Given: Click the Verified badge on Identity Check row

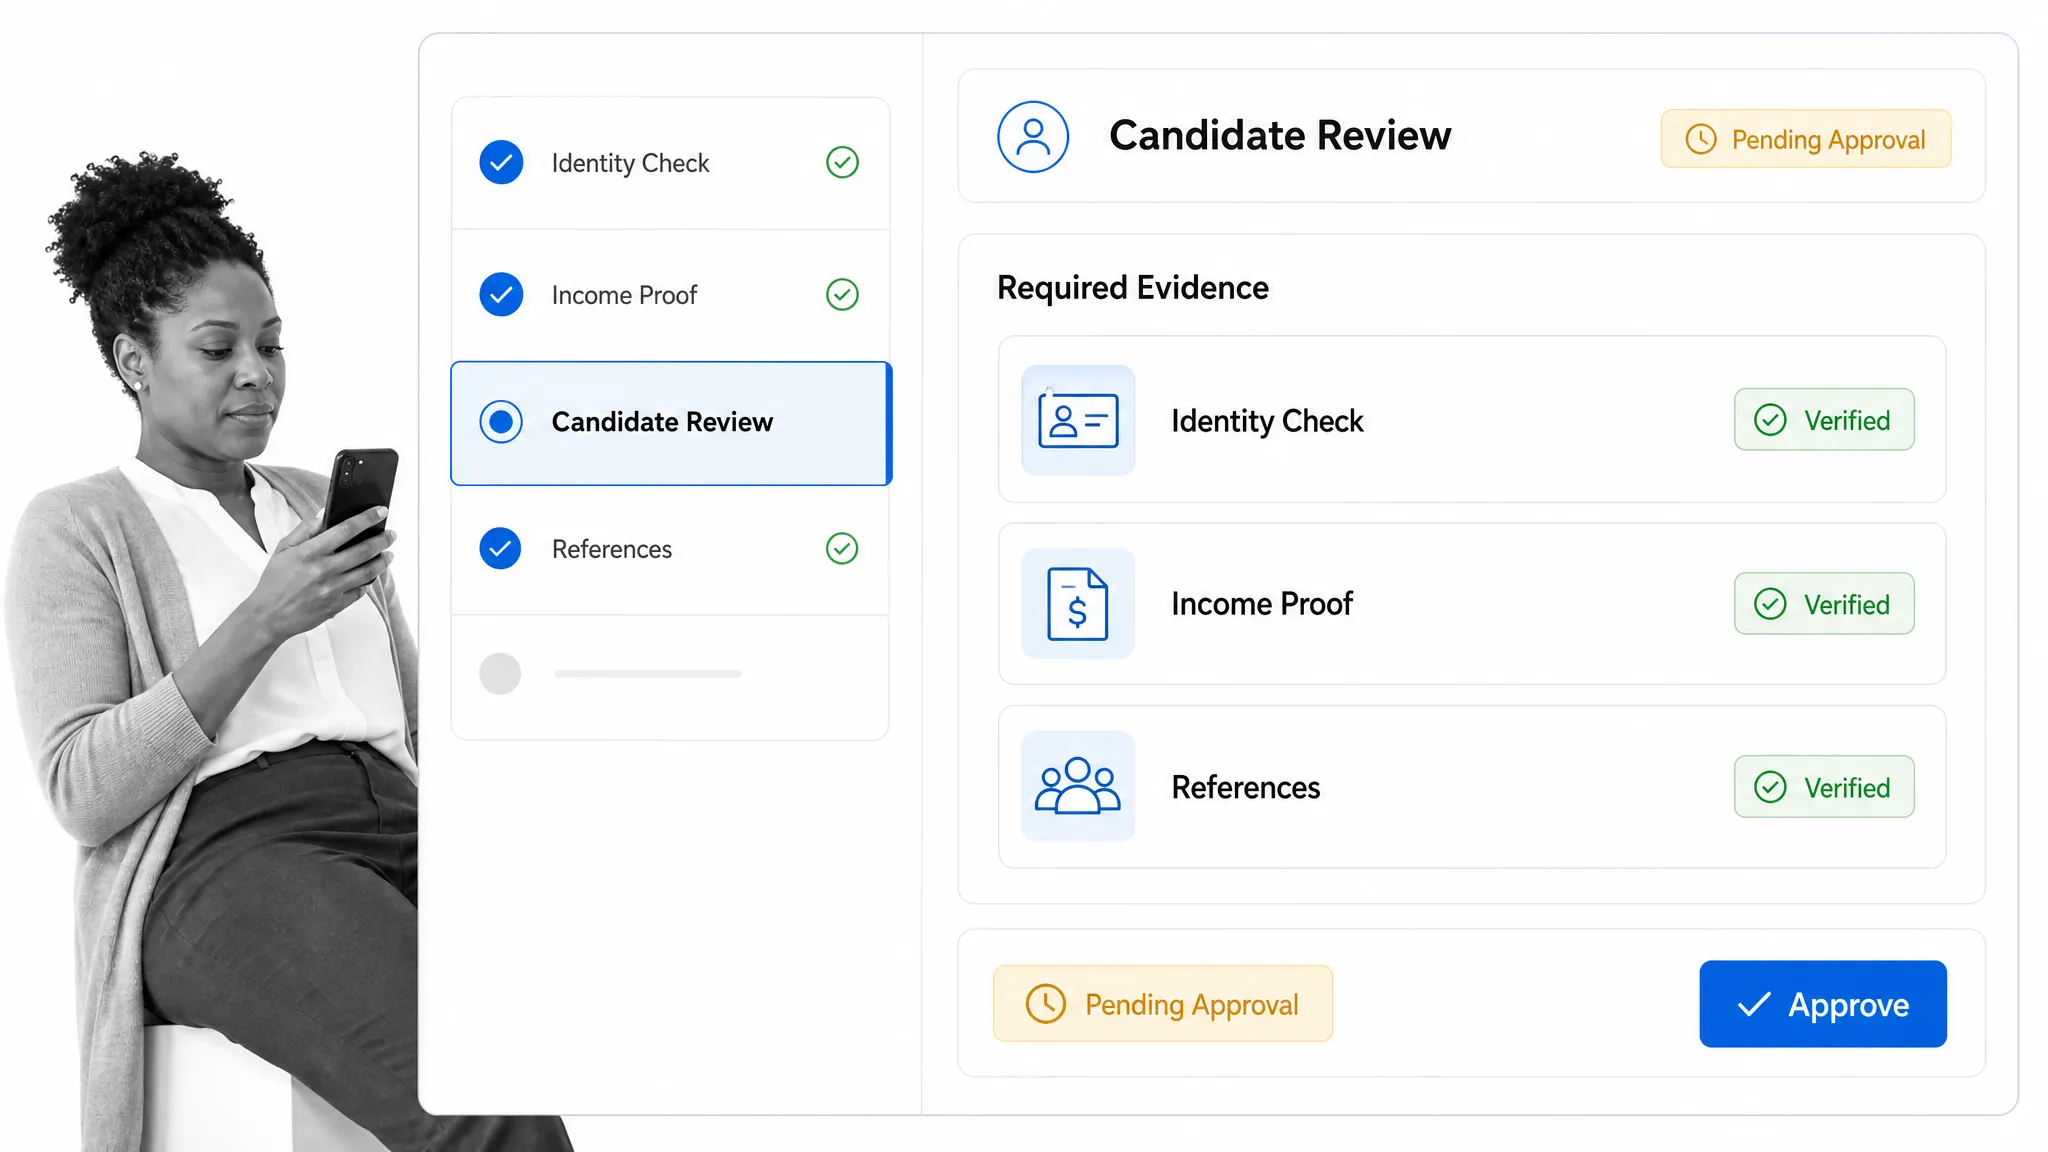Looking at the screenshot, I should tap(1824, 420).
